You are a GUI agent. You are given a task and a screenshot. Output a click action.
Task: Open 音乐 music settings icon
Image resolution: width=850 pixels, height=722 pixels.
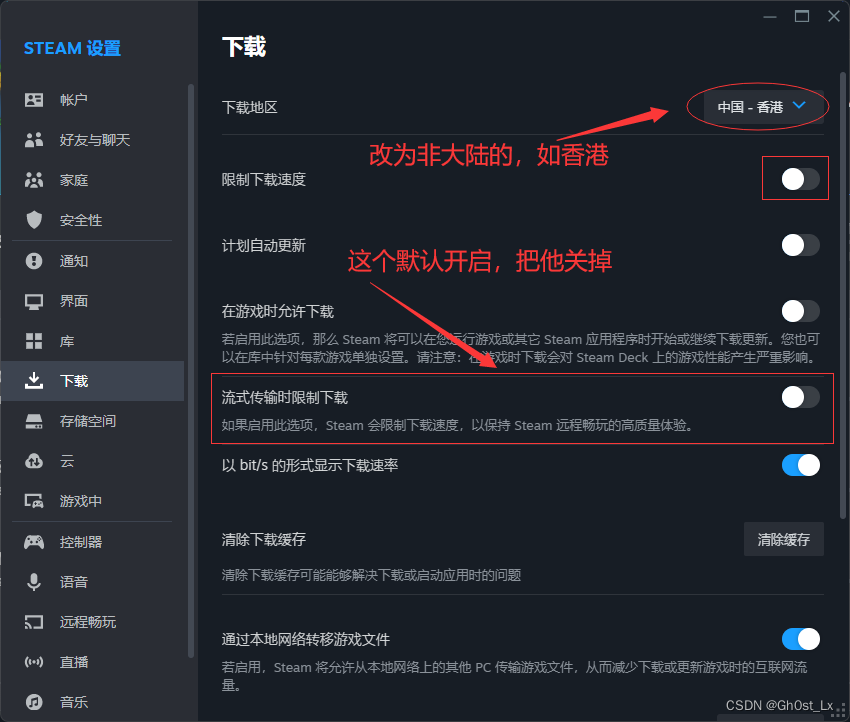(x=35, y=701)
